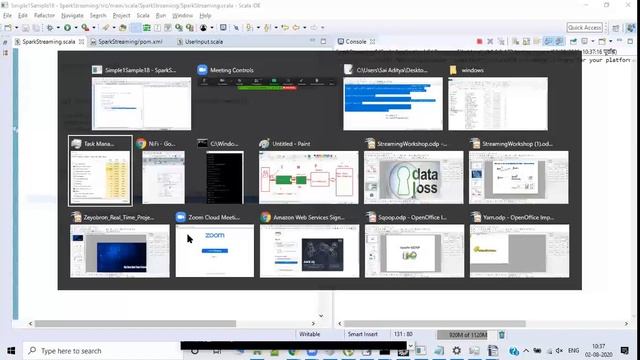Open the Run configurations dropdown arrow
The width and height of the screenshot is (640, 360).
[76, 28]
